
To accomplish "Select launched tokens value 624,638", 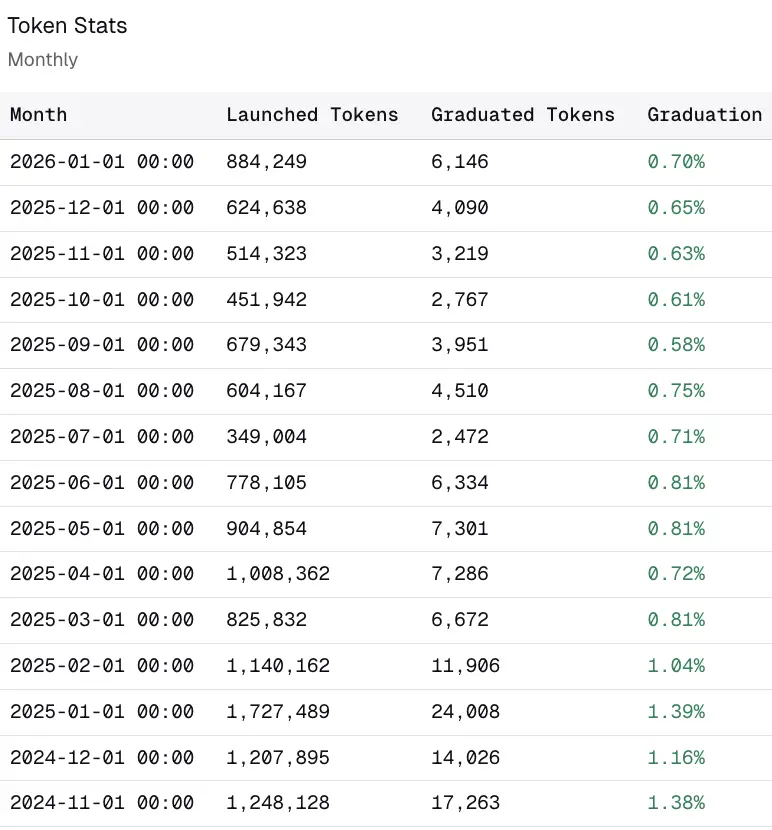I will (266, 208).
